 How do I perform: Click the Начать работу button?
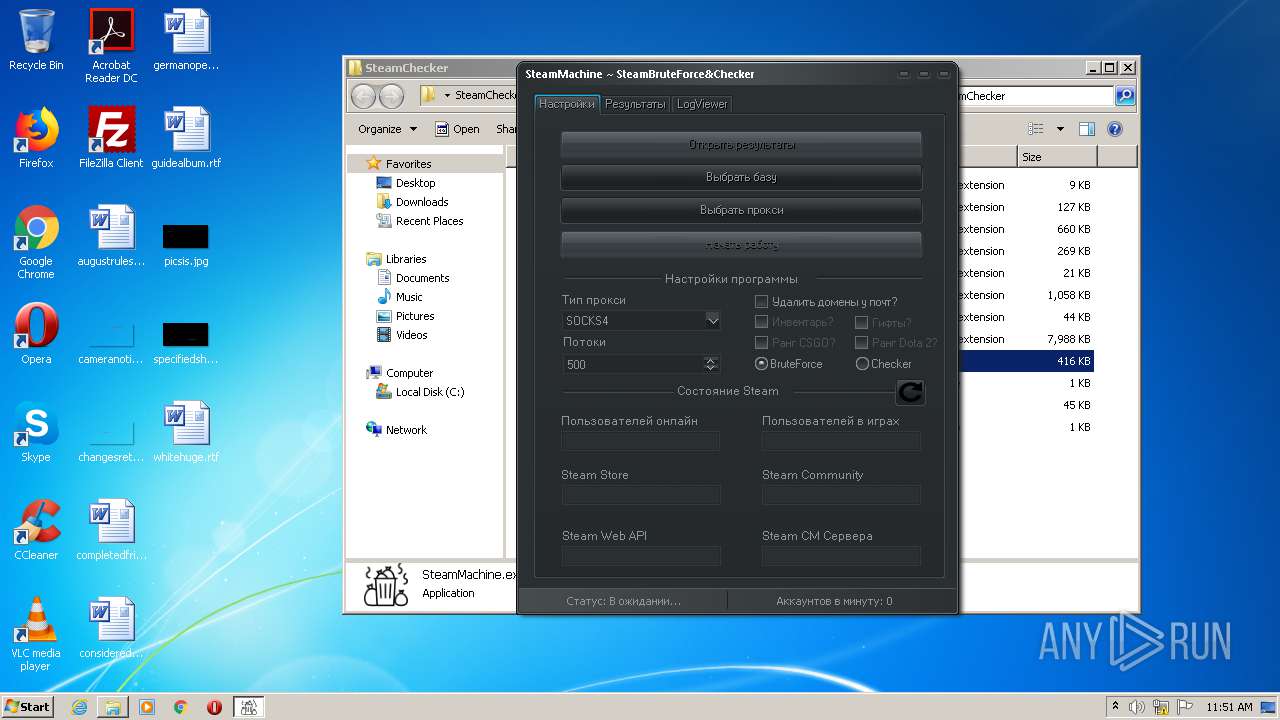click(741, 245)
